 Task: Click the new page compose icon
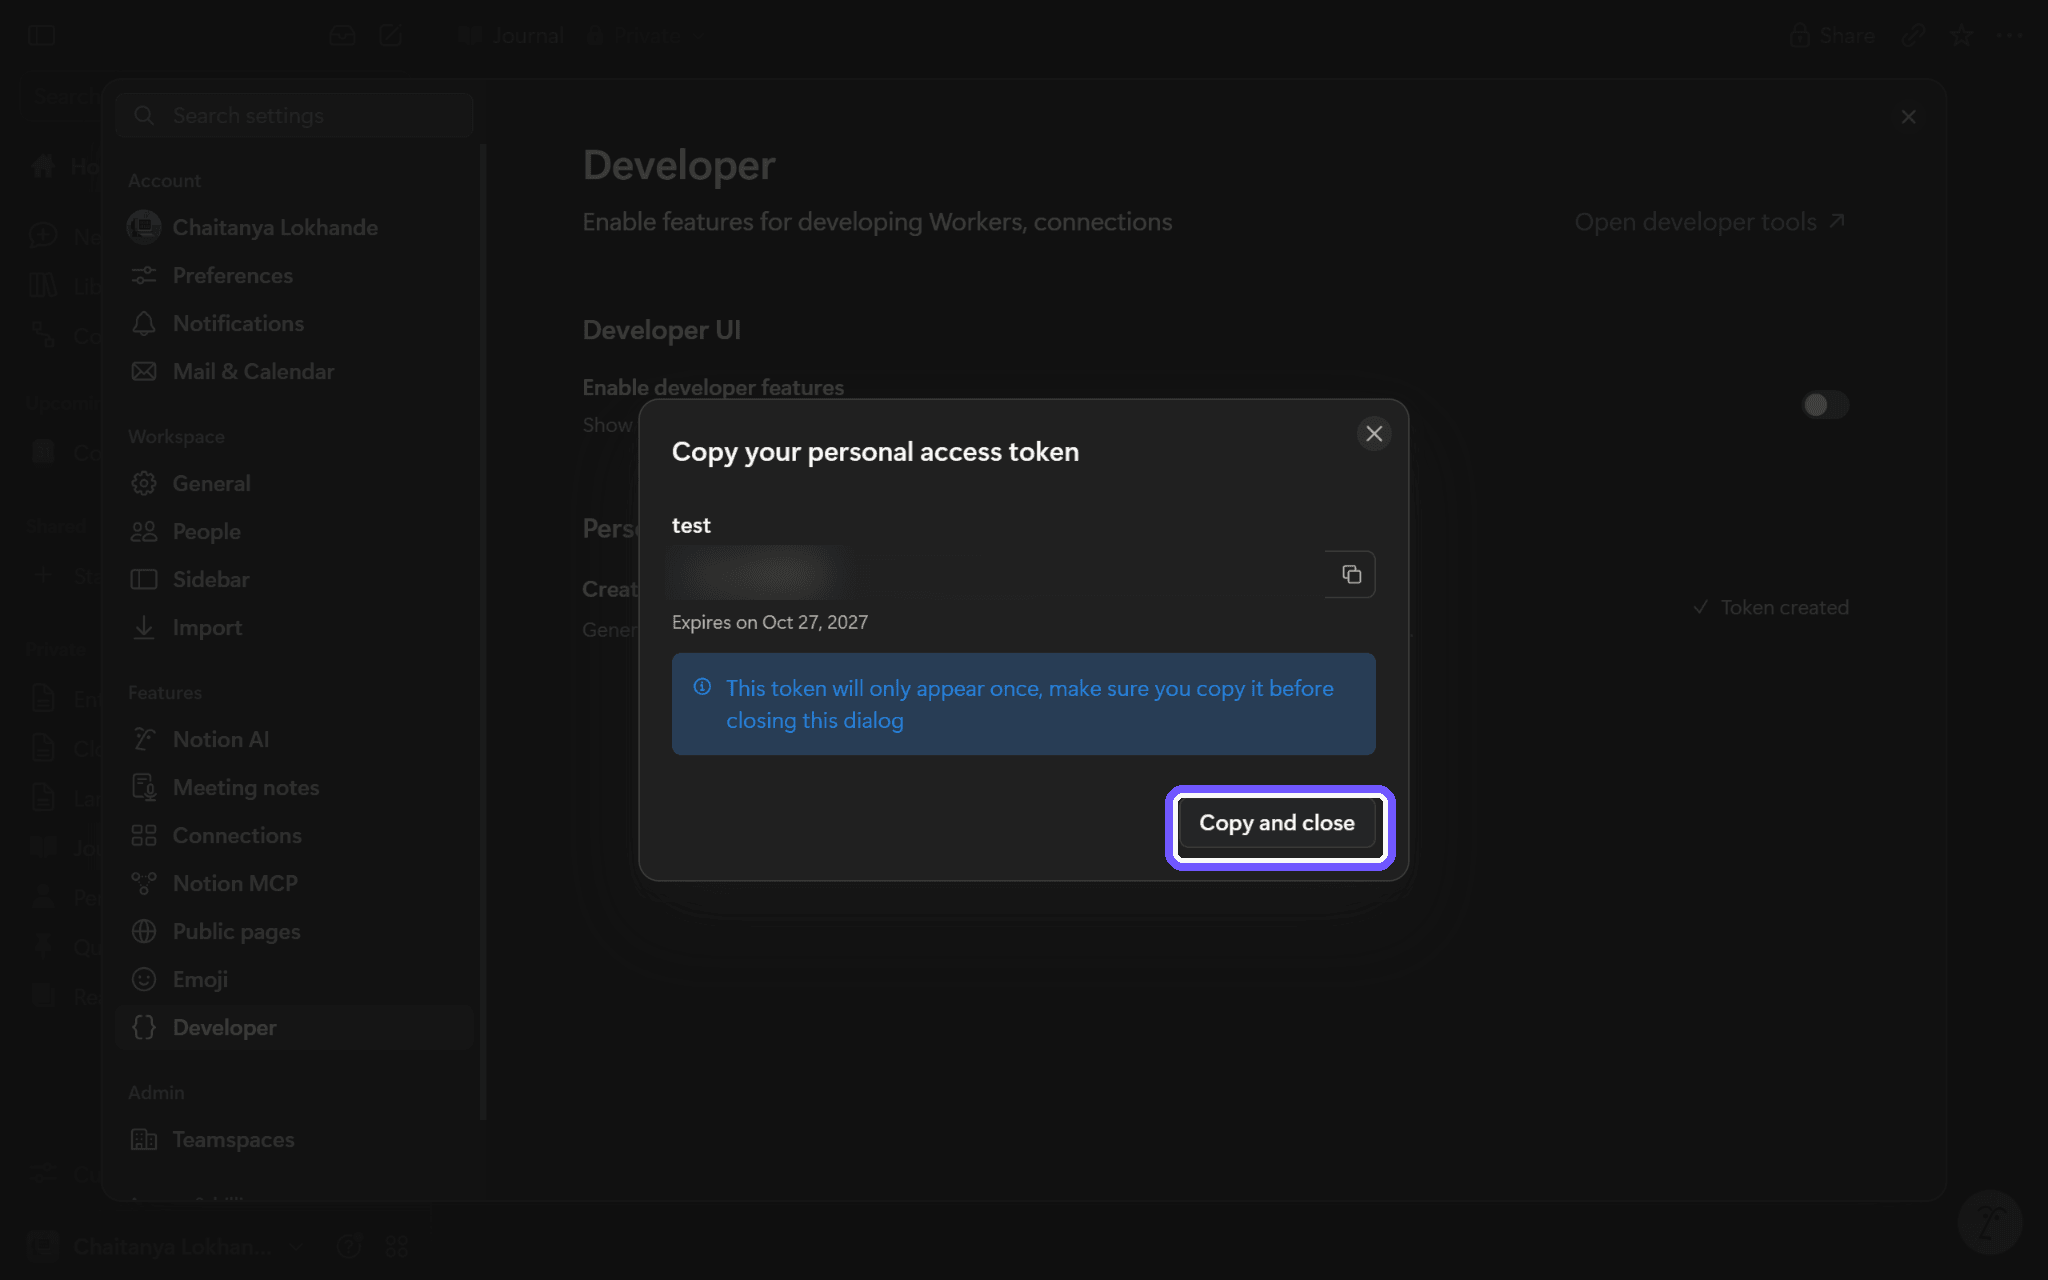(390, 36)
